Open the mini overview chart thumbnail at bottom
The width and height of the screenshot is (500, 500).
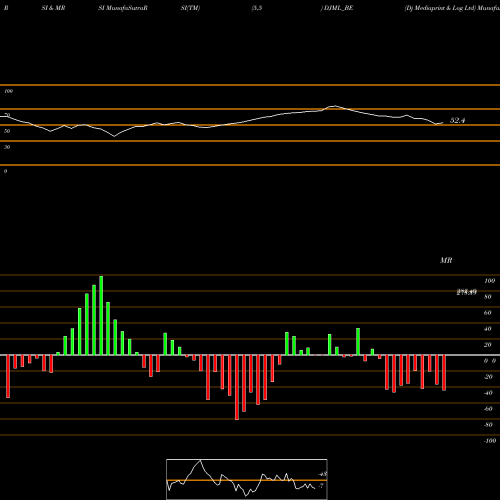[247, 479]
